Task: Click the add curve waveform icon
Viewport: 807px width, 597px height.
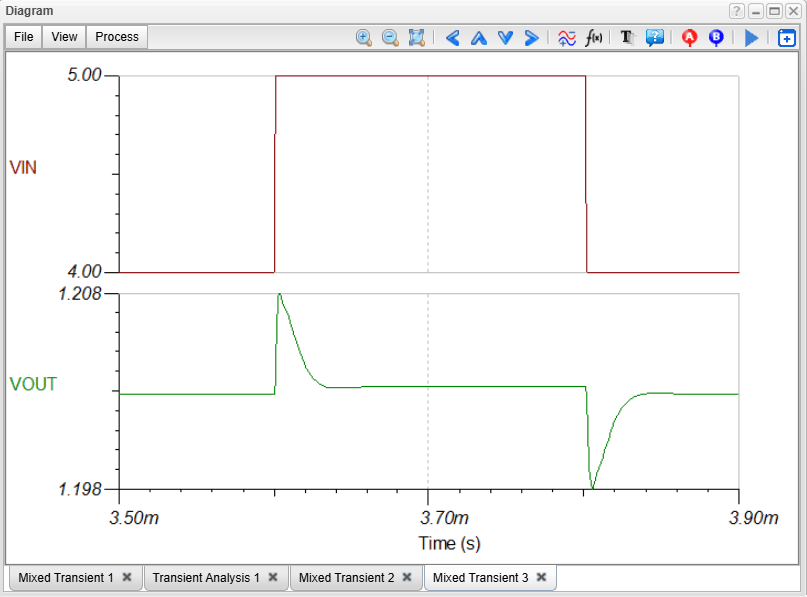Action: click(x=566, y=37)
